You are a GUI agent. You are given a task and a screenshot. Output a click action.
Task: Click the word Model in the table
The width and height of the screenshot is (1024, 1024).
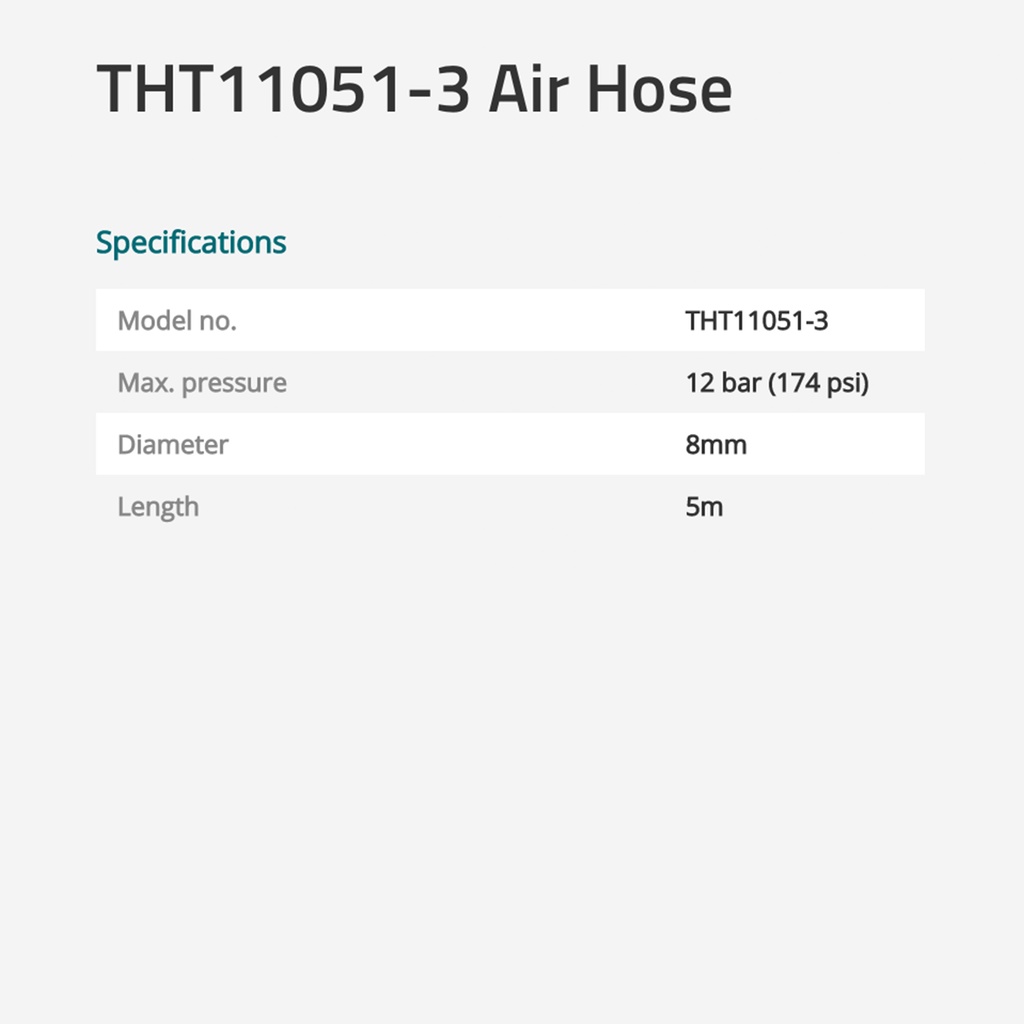pyautogui.click(x=151, y=321)
